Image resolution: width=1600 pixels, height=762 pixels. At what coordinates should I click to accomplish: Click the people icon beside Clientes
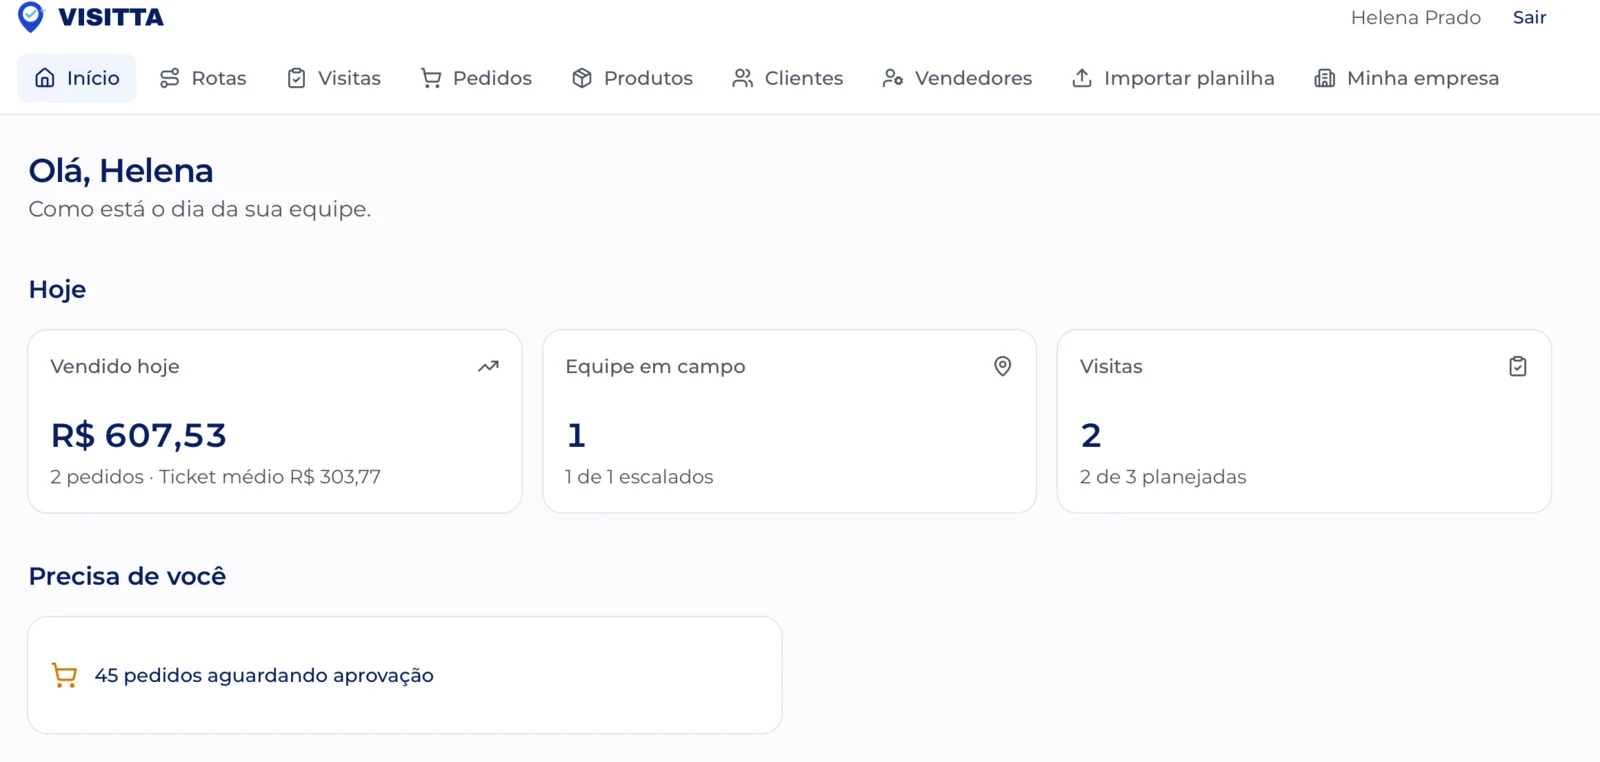743,78
